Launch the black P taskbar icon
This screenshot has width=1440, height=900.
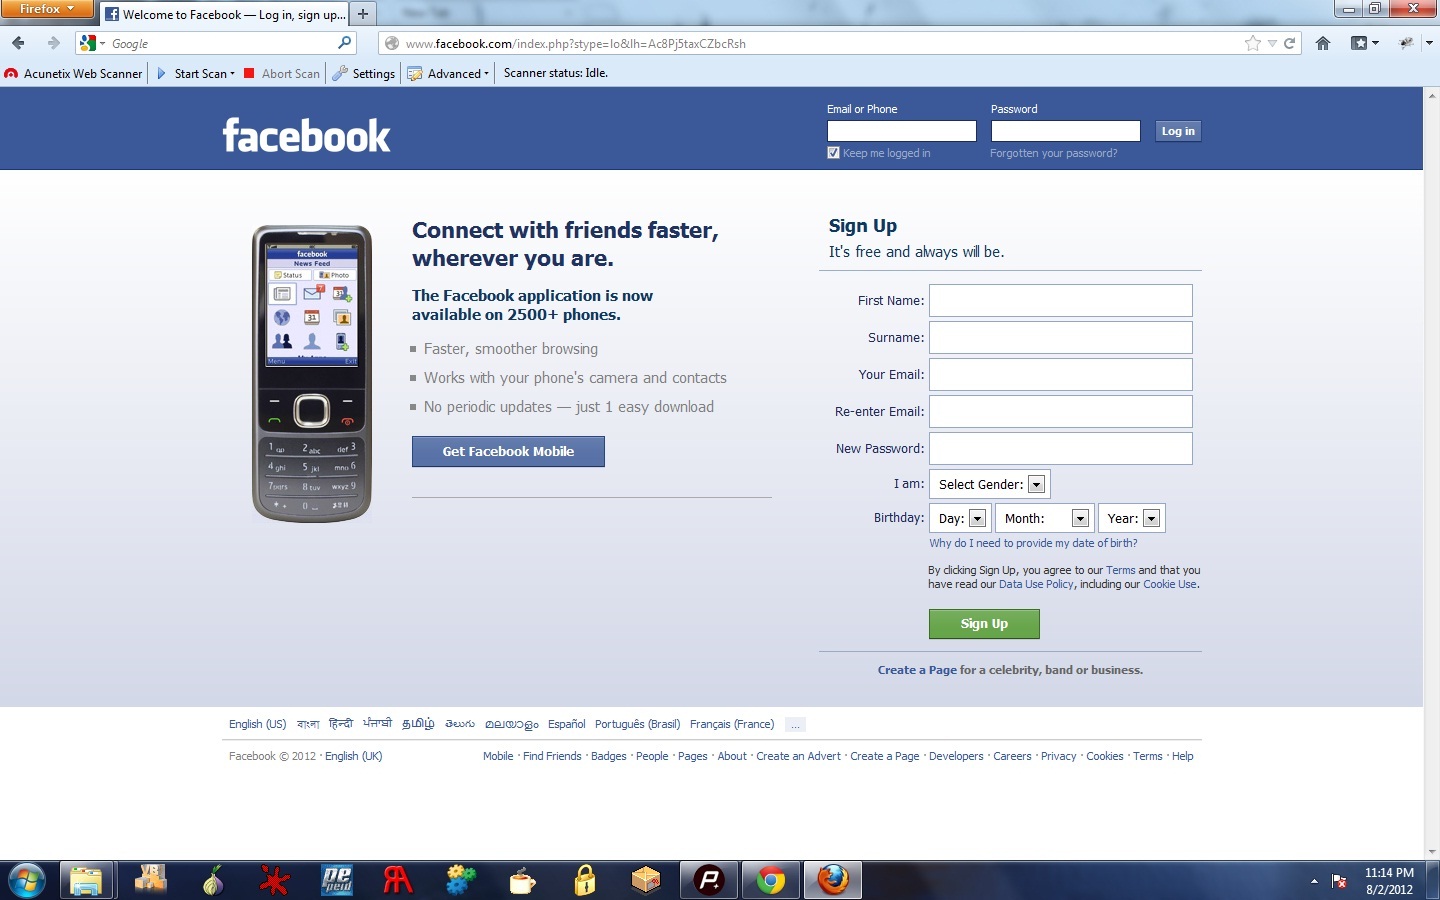point(709,881)
